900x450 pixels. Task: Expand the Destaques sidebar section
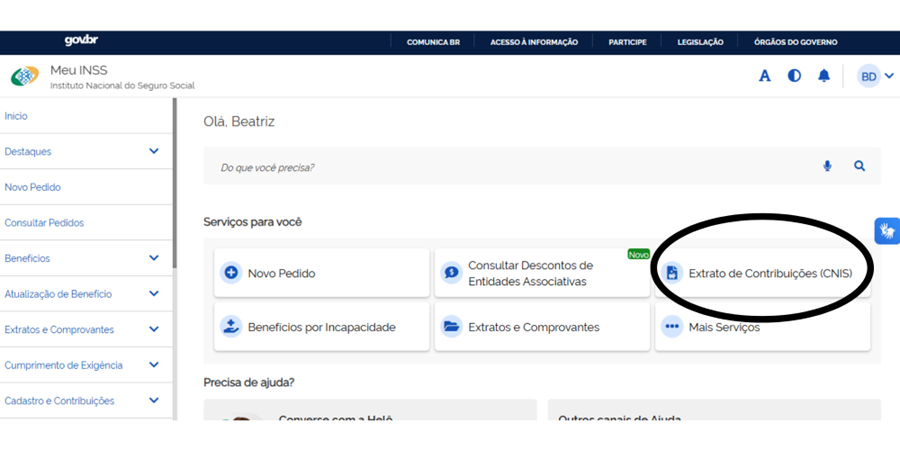point(153,152)
